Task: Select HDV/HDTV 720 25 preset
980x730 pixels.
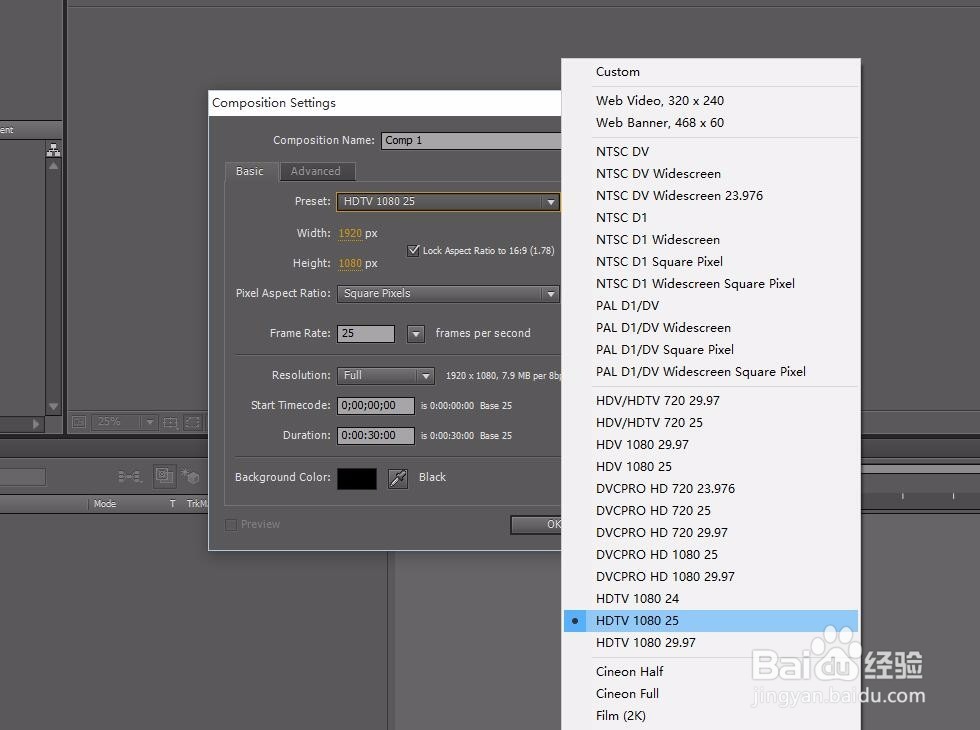Action: (711, 422)
